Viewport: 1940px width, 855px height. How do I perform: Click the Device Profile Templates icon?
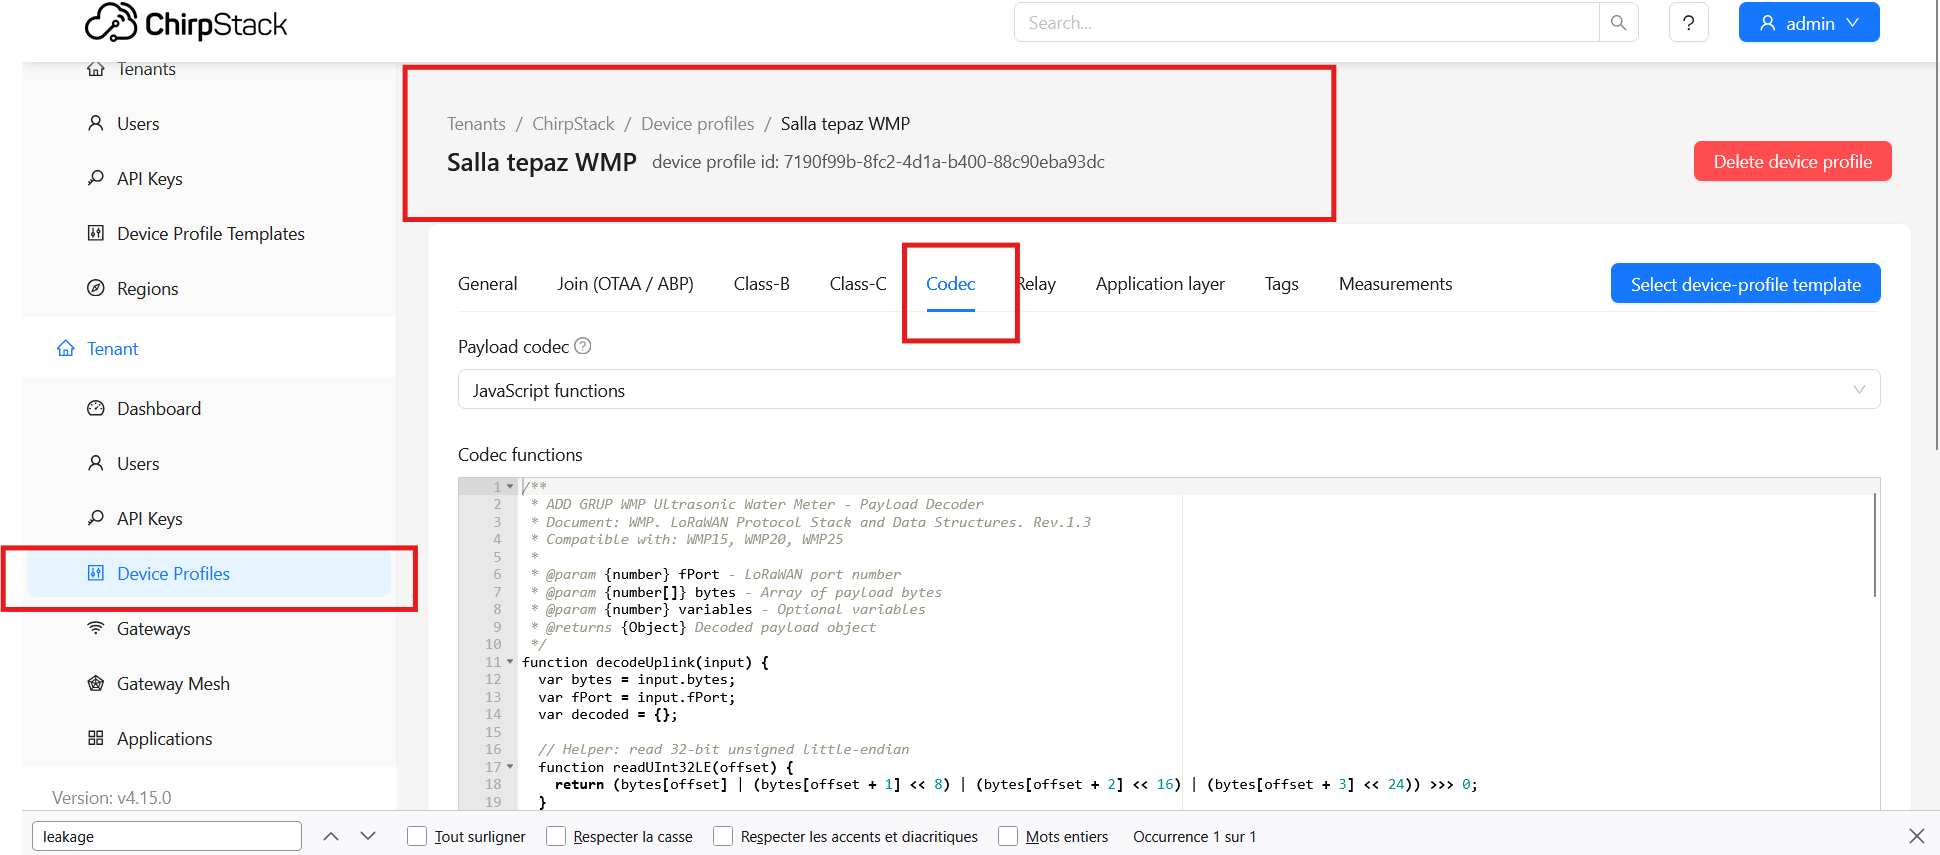96,233
